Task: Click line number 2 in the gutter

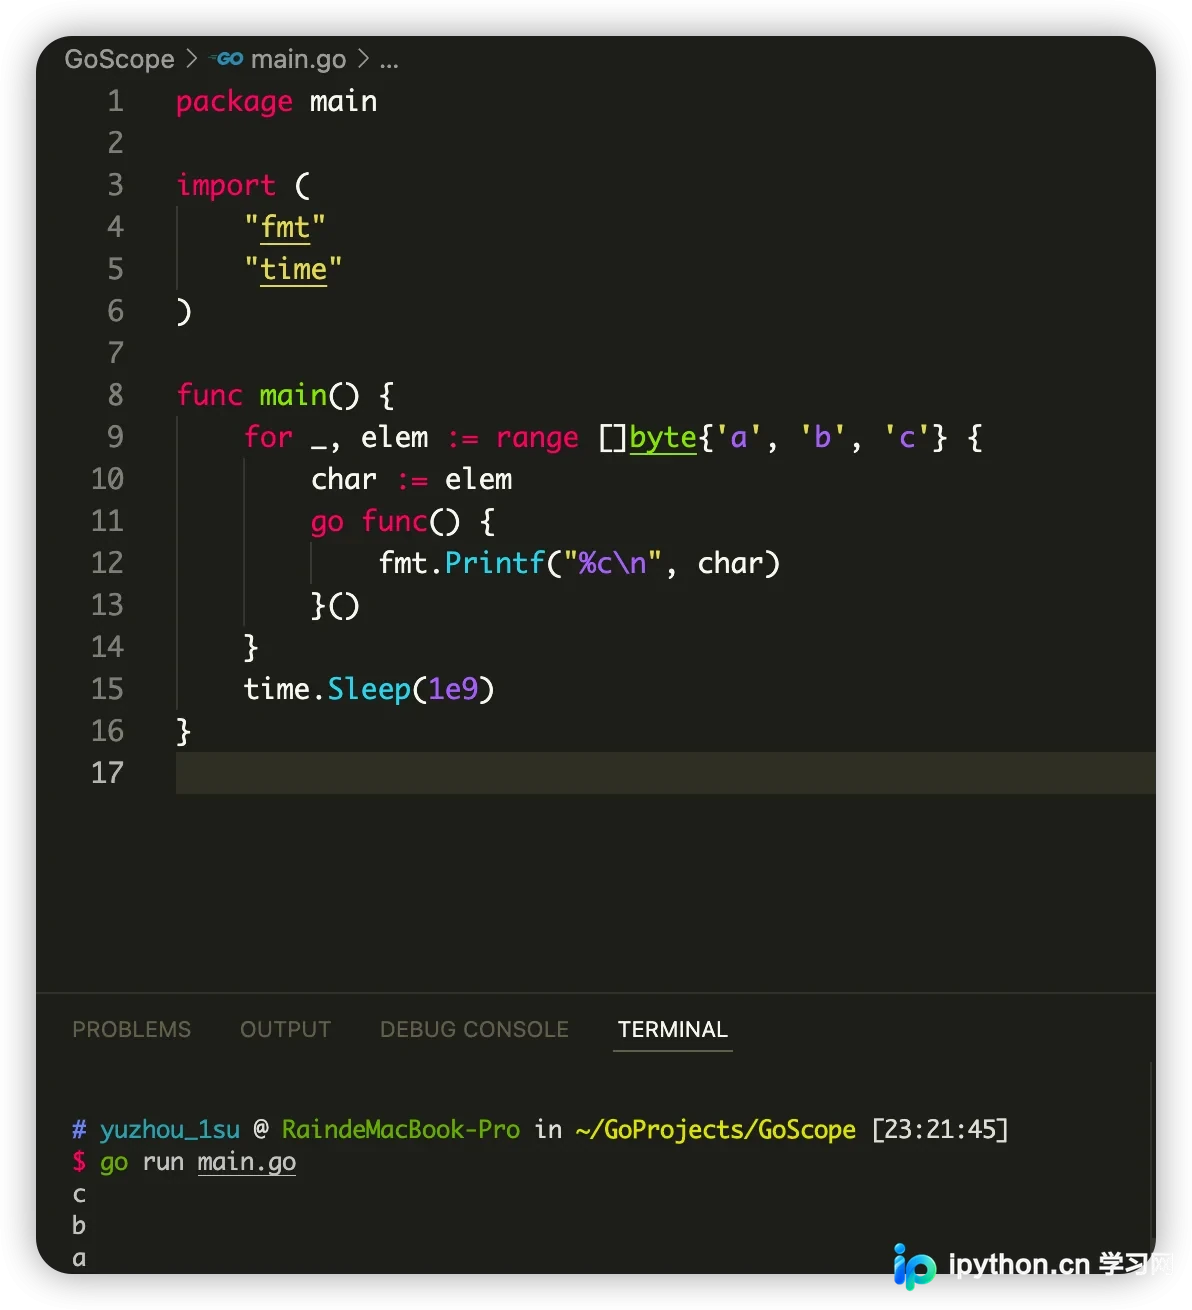Action: (x=116, y=143)
